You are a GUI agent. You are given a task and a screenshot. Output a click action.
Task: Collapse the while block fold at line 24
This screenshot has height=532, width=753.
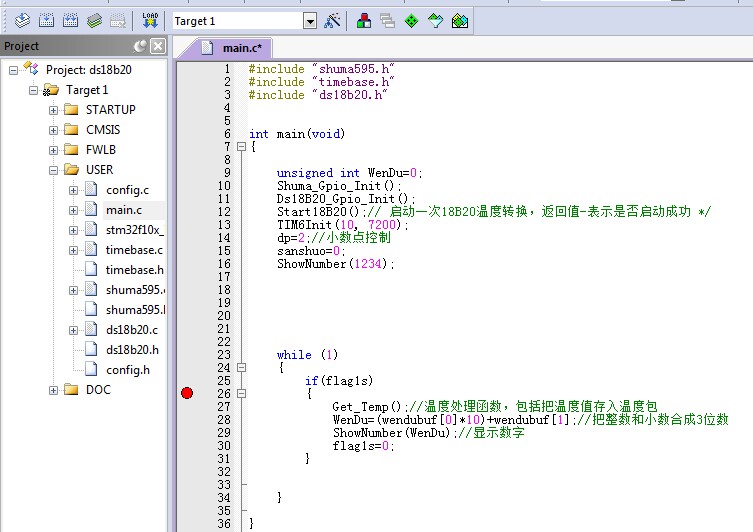242,368
